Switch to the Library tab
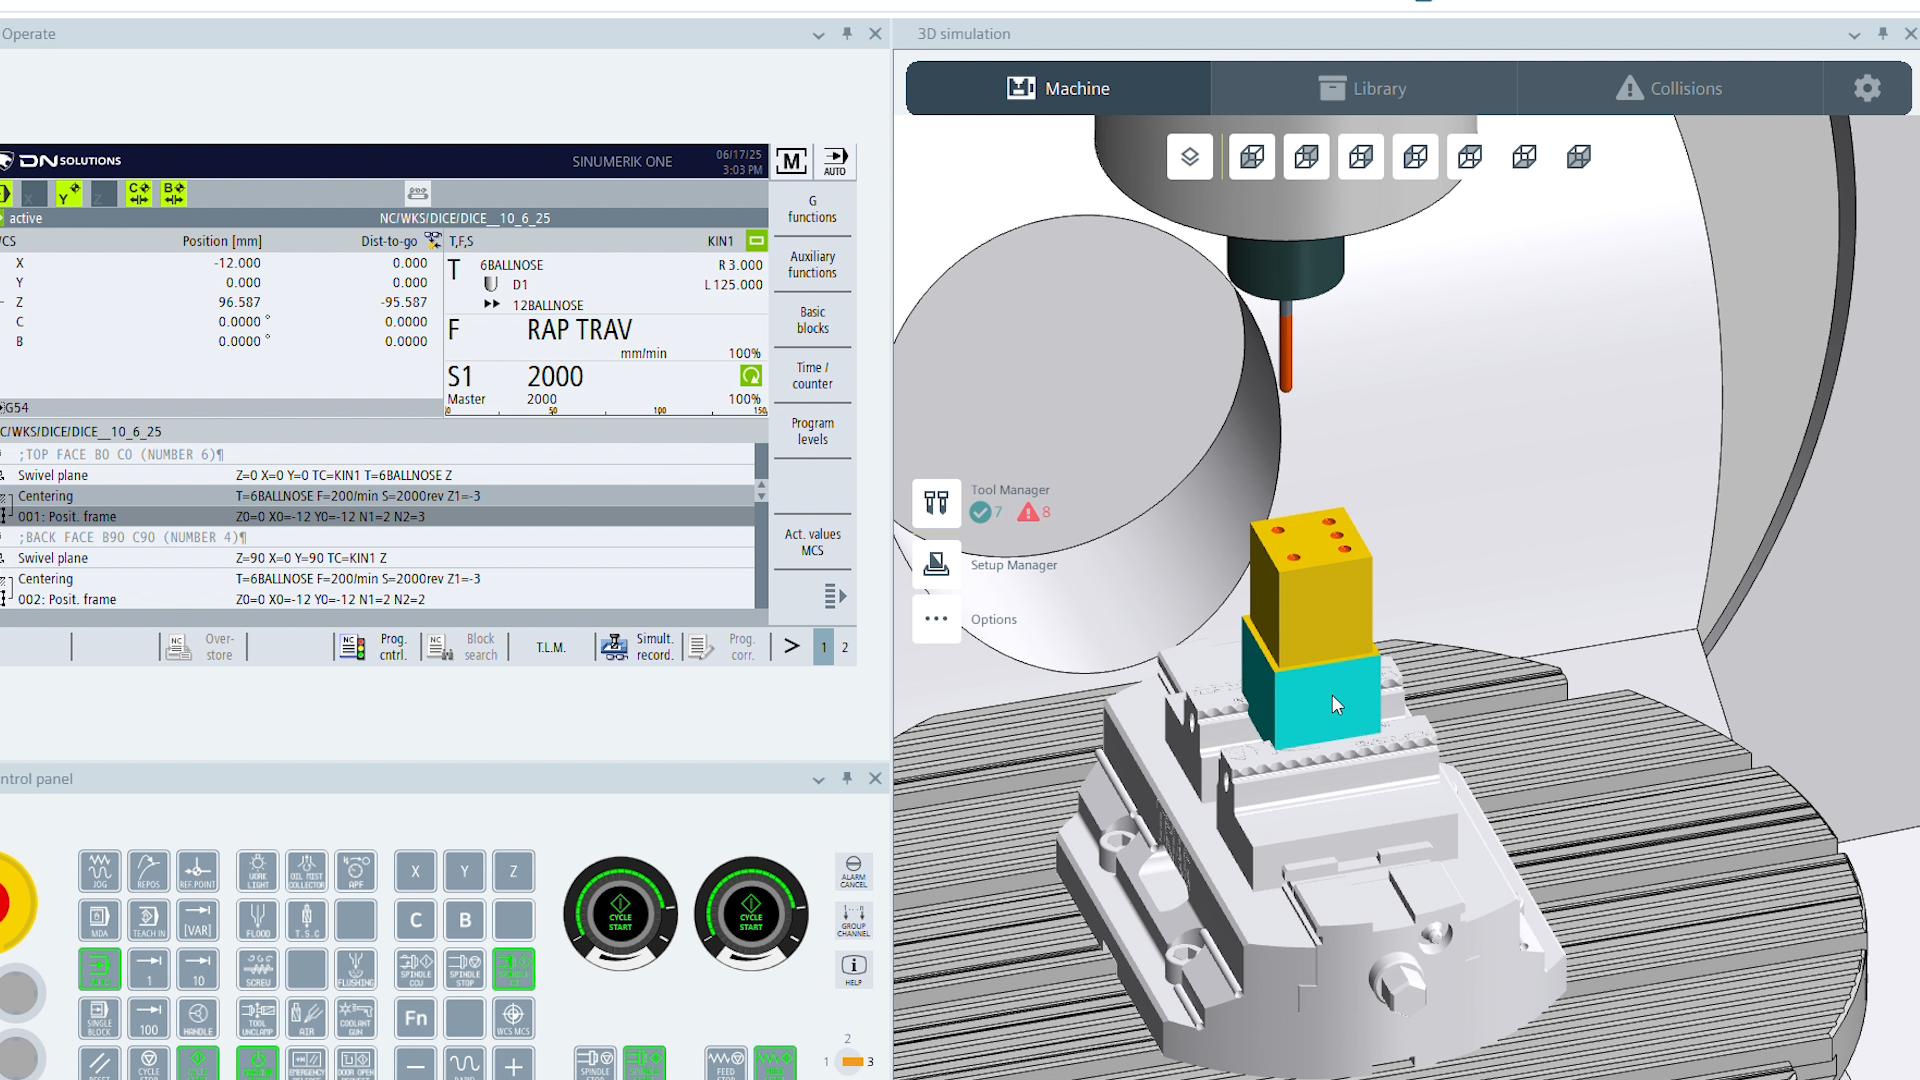1920x1080 pixels. click(x=1363, y=88)
